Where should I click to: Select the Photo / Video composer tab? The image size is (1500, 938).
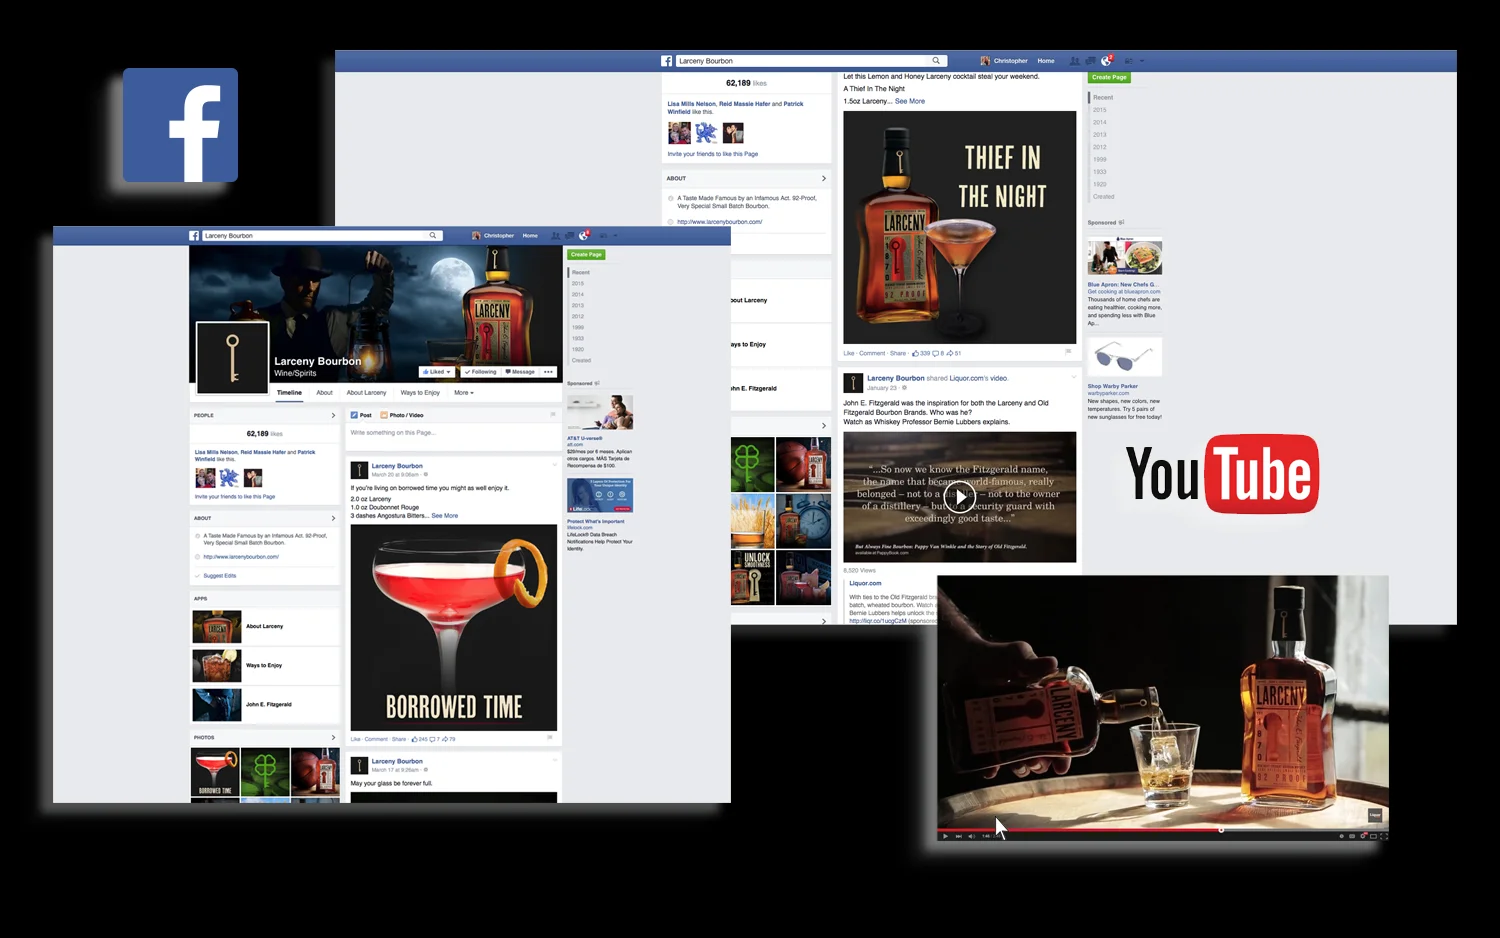click(402, 415)
